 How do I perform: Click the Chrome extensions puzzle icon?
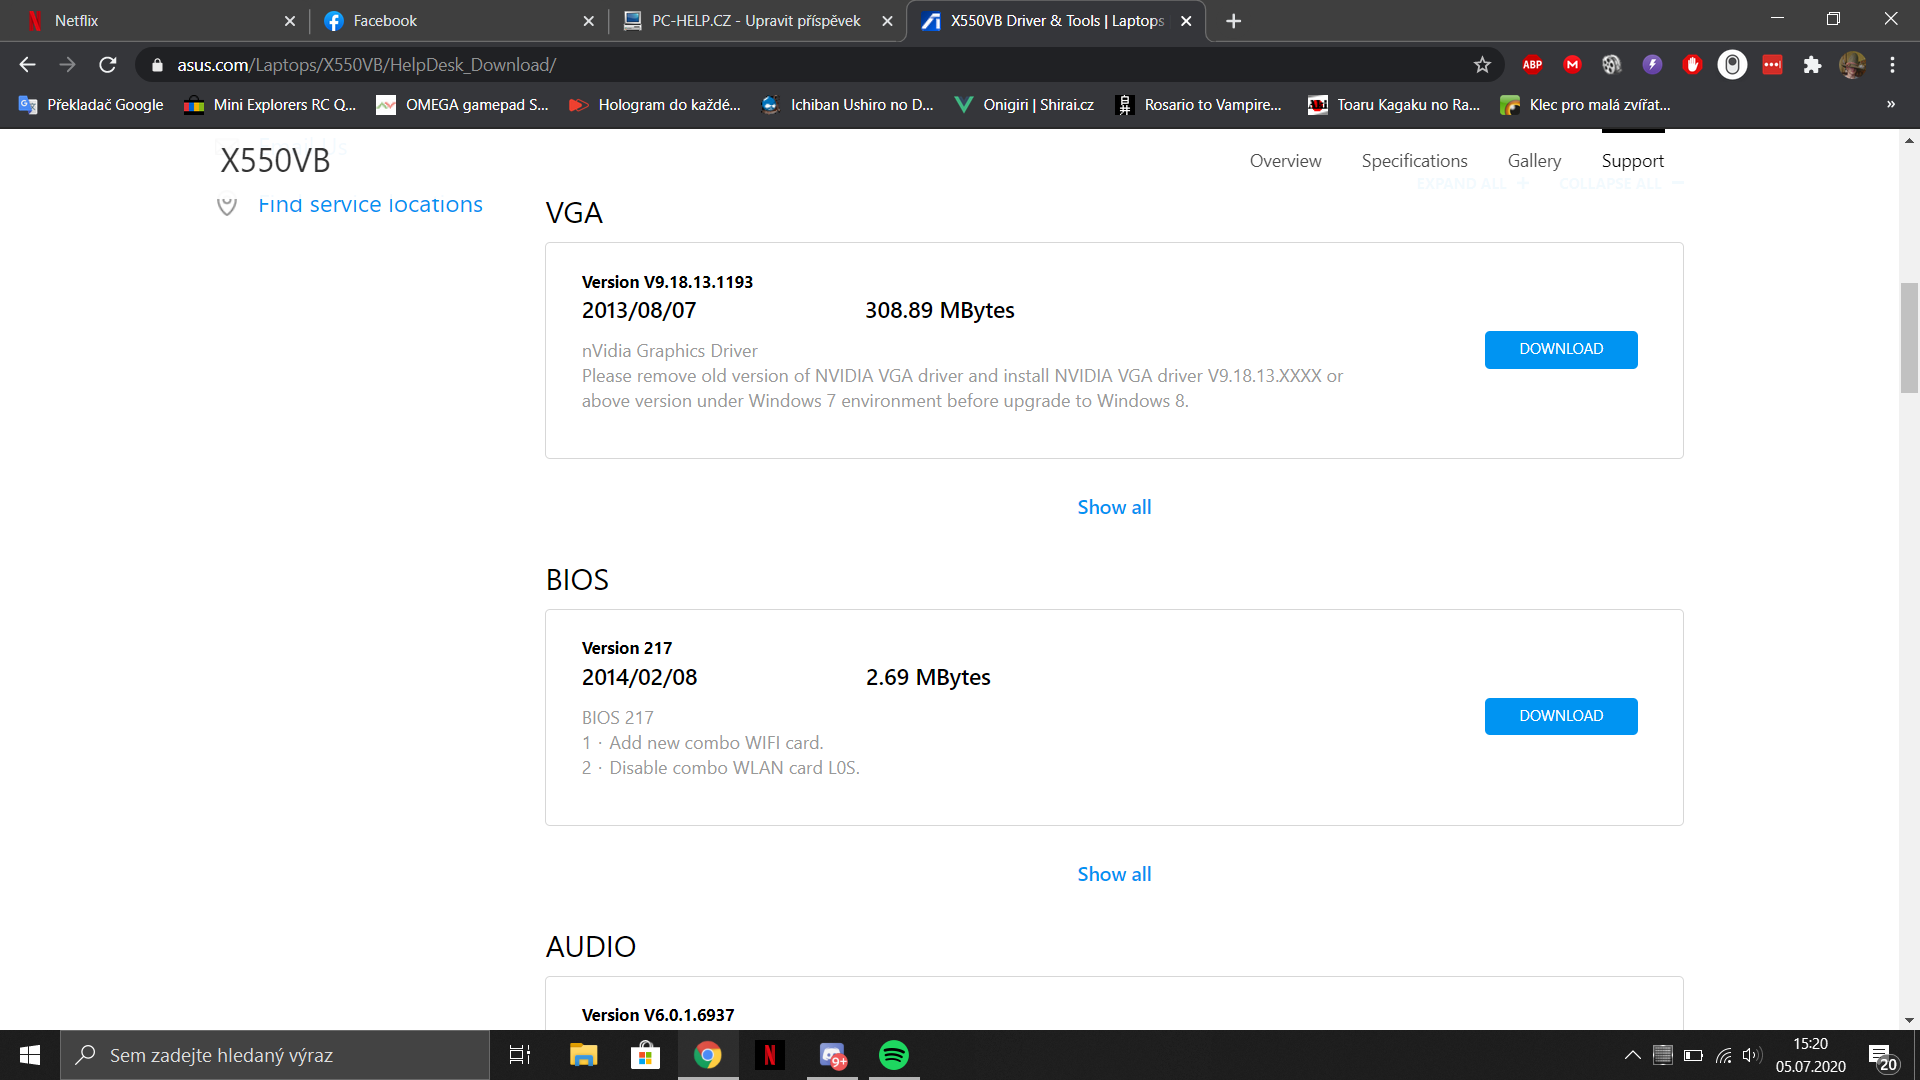coord(1812,65)
